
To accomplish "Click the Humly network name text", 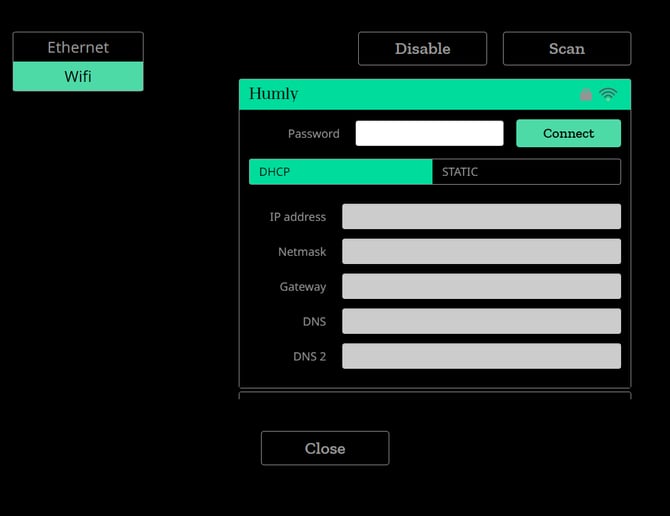I will pyautogui.click(x=273, y=94).
